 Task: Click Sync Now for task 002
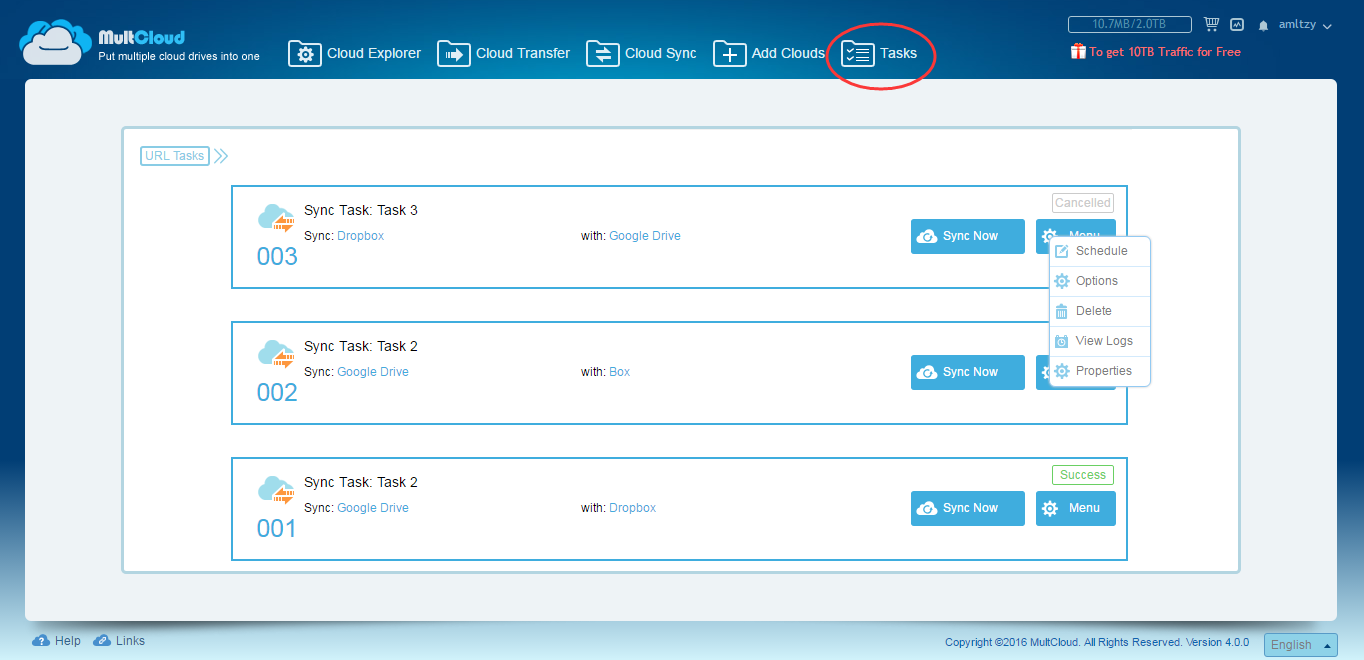click(x=968, y=372)
